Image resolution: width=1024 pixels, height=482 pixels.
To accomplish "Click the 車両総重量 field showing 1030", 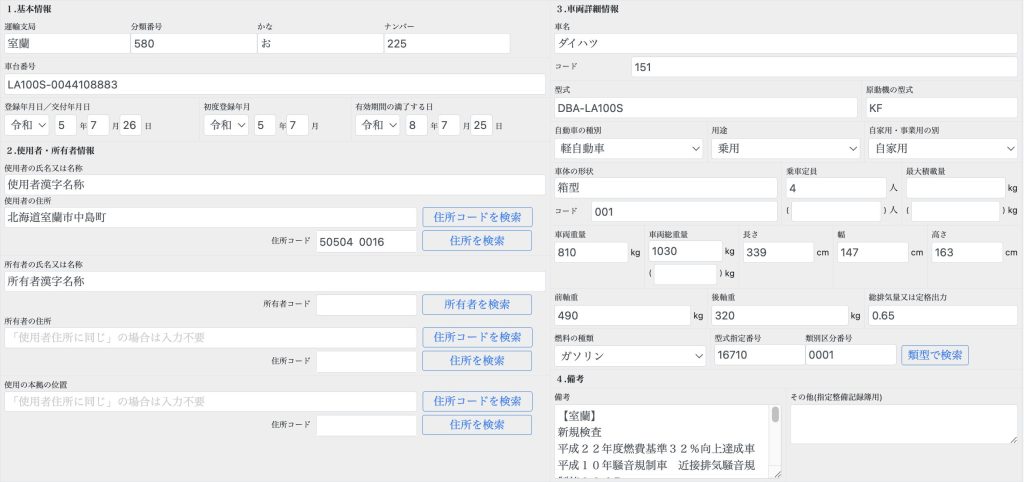I will tap(685, 251).
